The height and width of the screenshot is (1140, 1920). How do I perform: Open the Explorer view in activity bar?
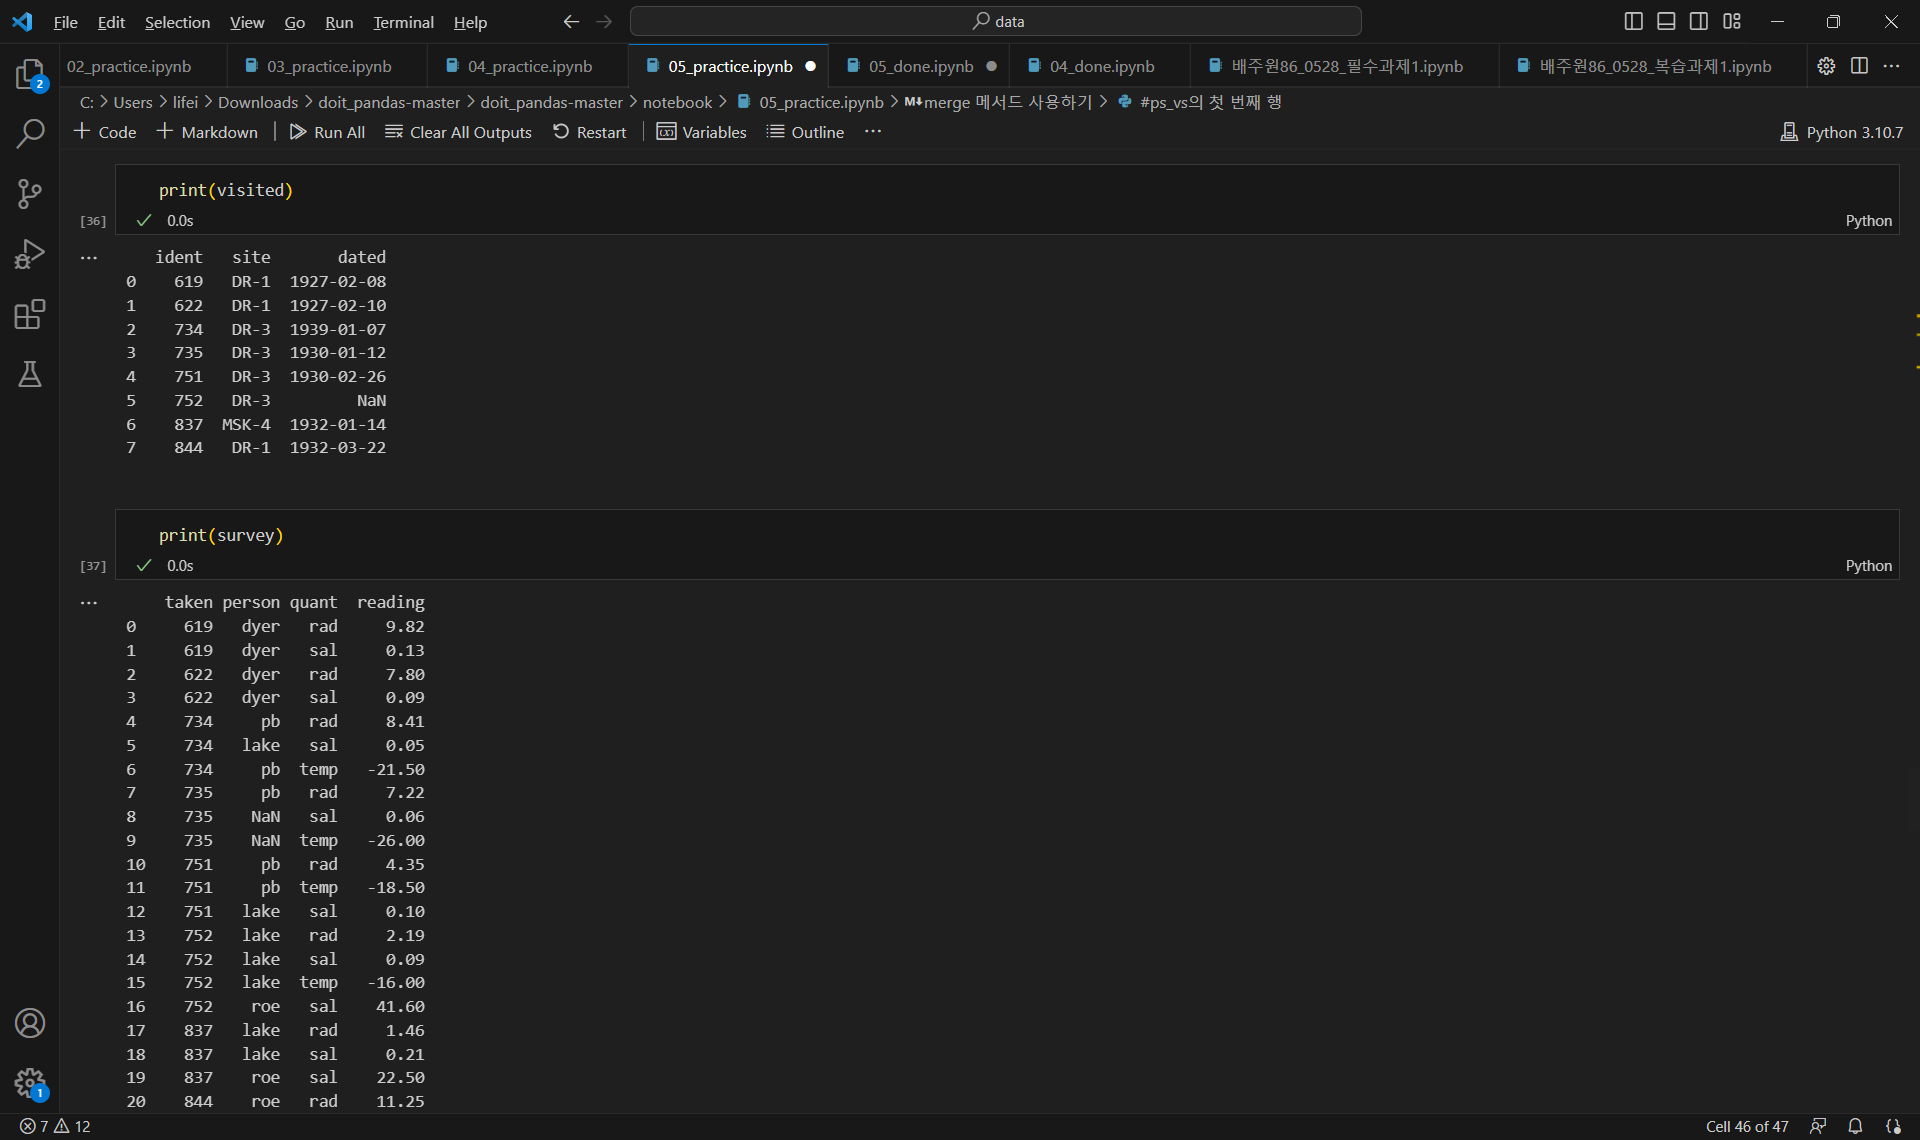coord(30,75)
